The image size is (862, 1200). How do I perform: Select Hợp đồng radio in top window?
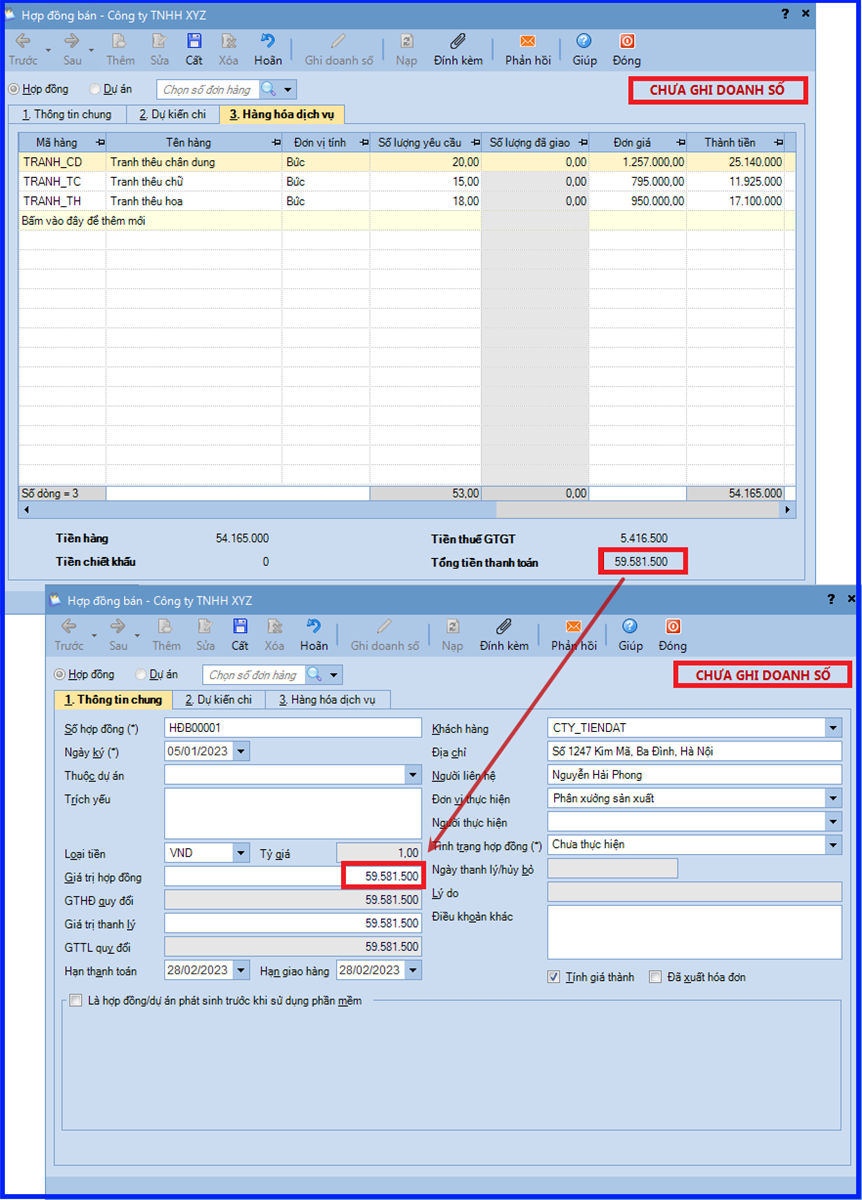[x=13, y=89]
